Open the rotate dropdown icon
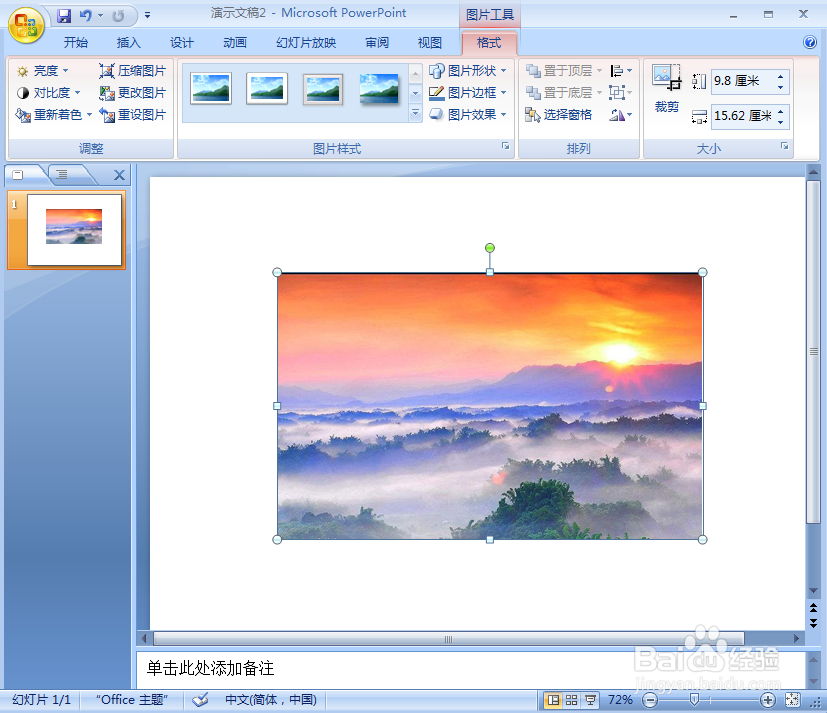The width and height of the screenshot is (827, 713). [621, 114]
